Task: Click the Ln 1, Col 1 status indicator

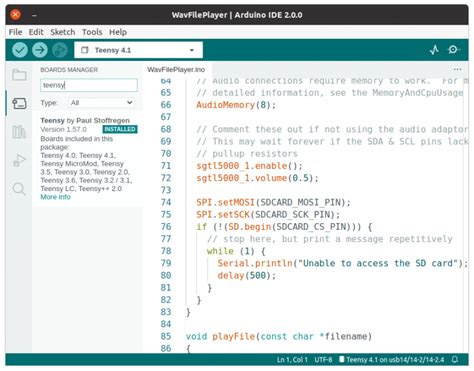Action: [x=292, y=360]
